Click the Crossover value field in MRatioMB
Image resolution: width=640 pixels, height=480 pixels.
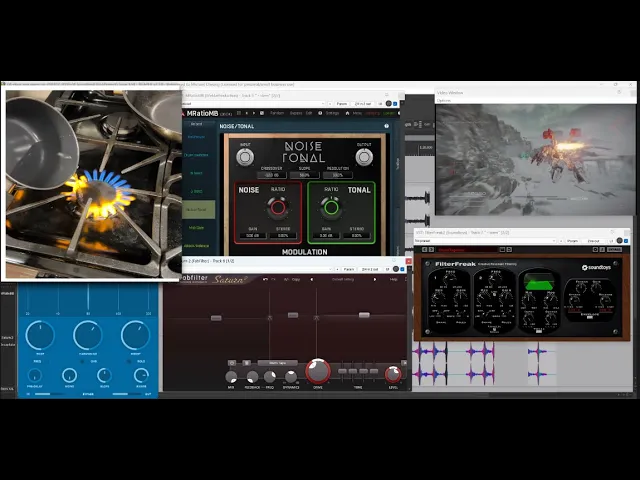[x=271, y=175]
